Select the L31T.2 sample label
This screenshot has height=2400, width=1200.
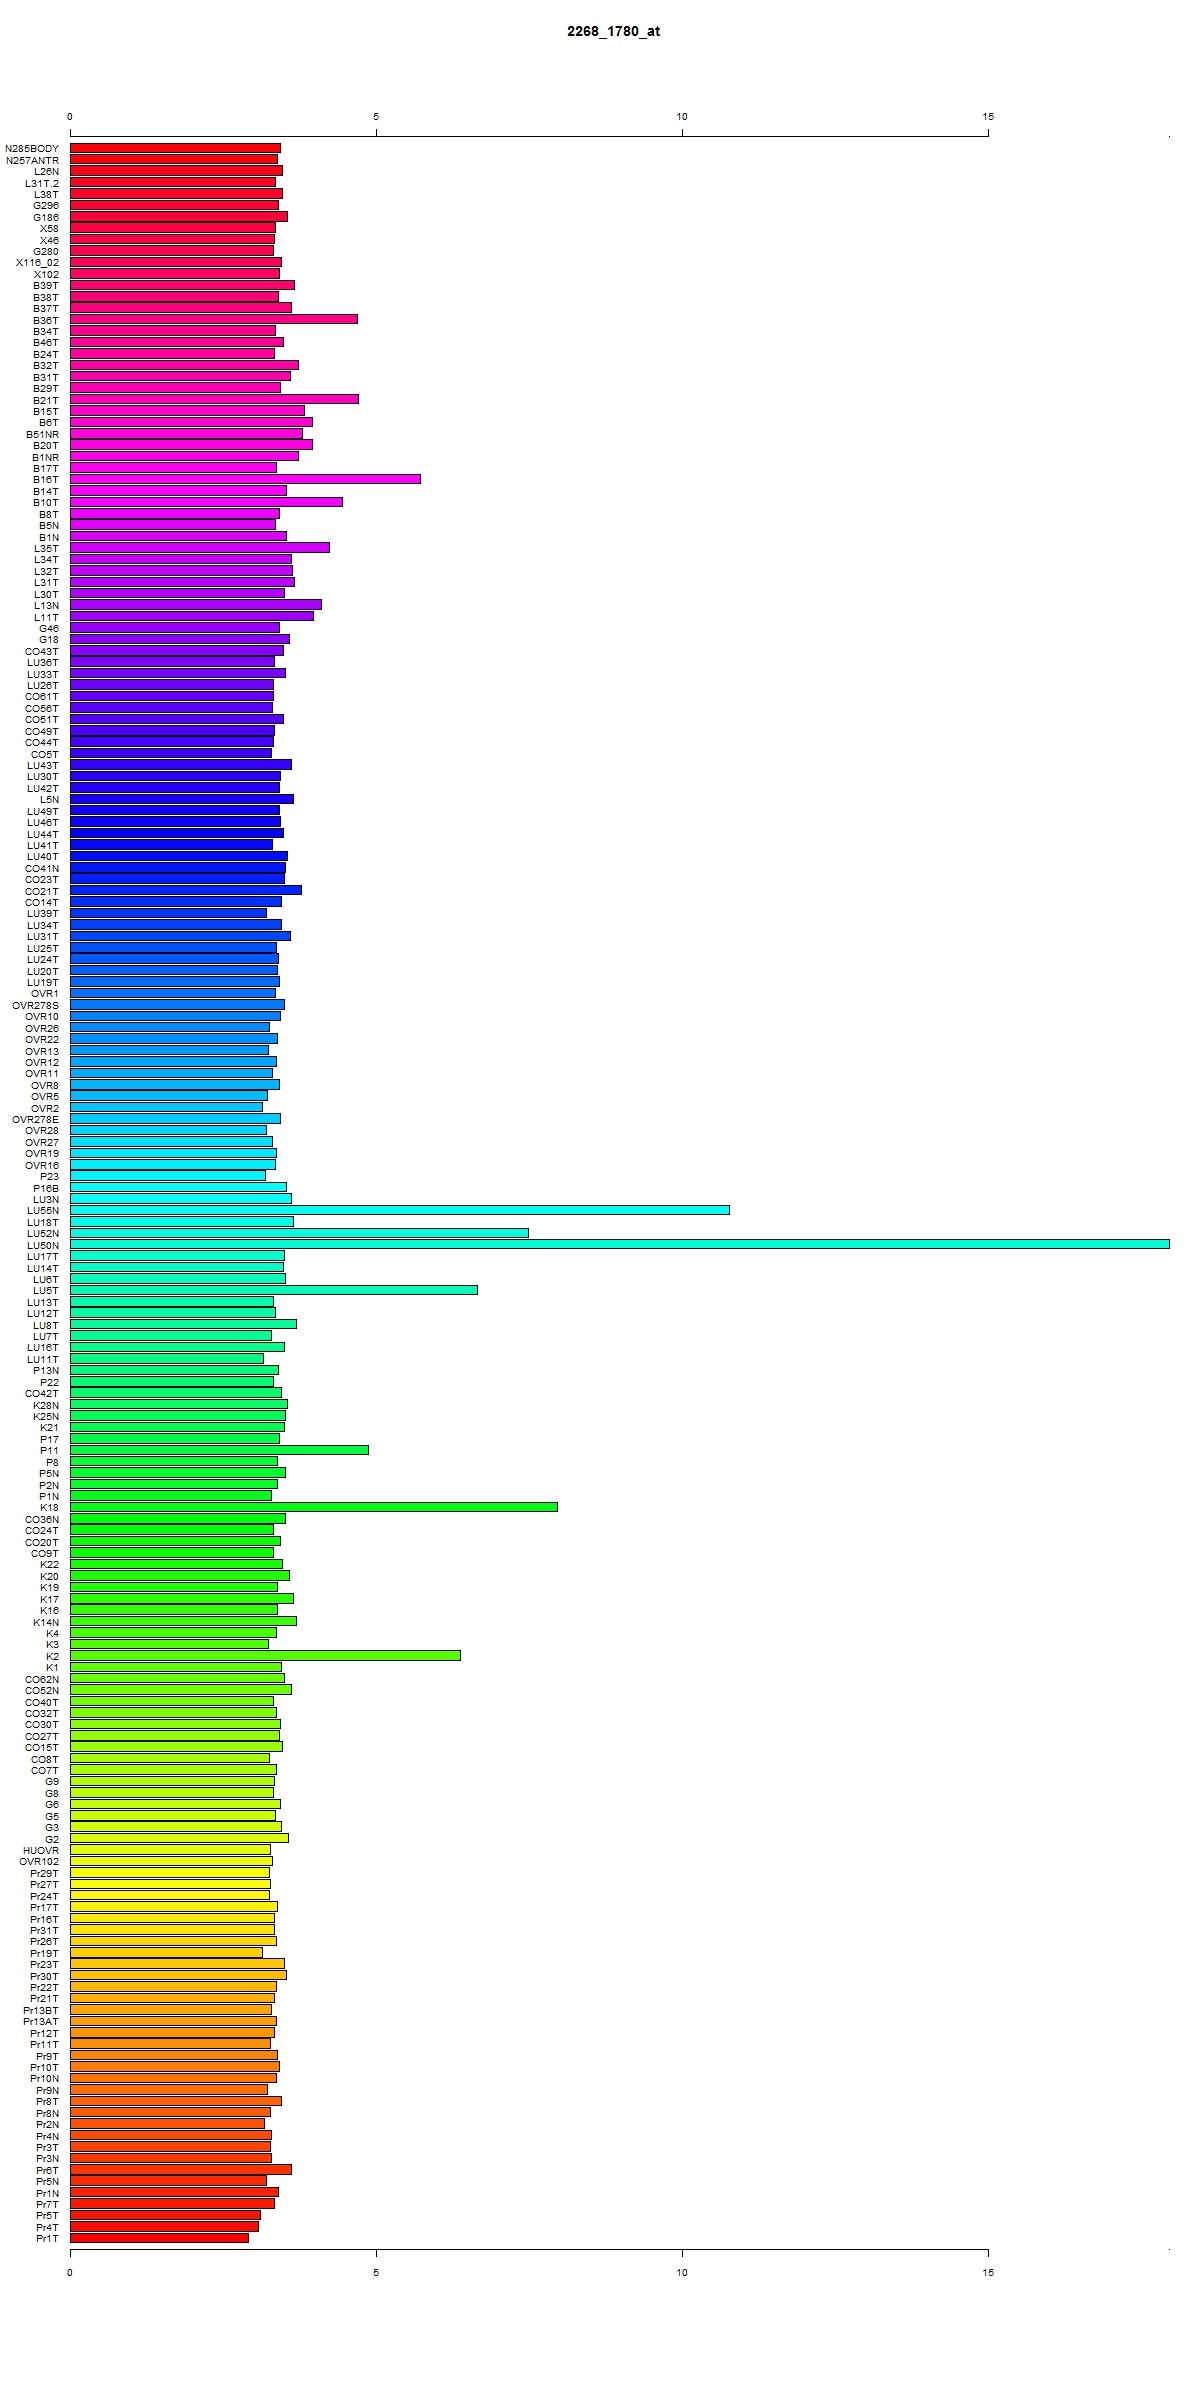(42, 183)
